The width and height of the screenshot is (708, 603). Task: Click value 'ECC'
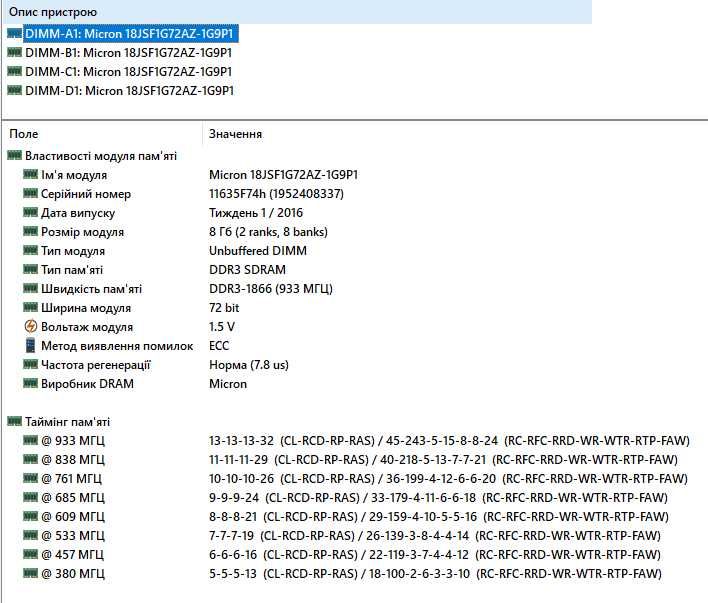click(219, 346)
